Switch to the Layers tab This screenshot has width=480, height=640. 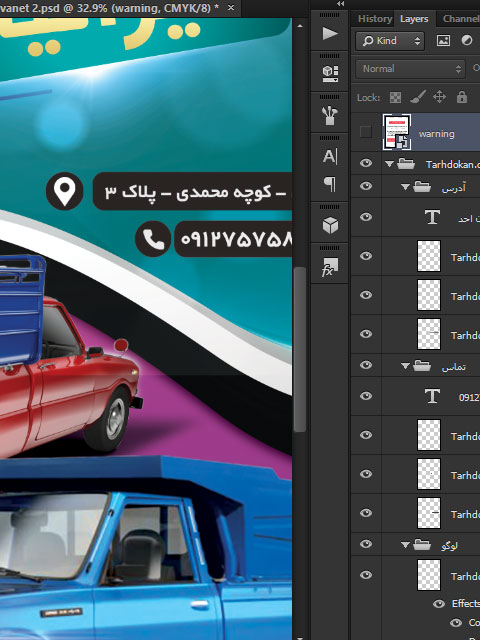(414, 19)
